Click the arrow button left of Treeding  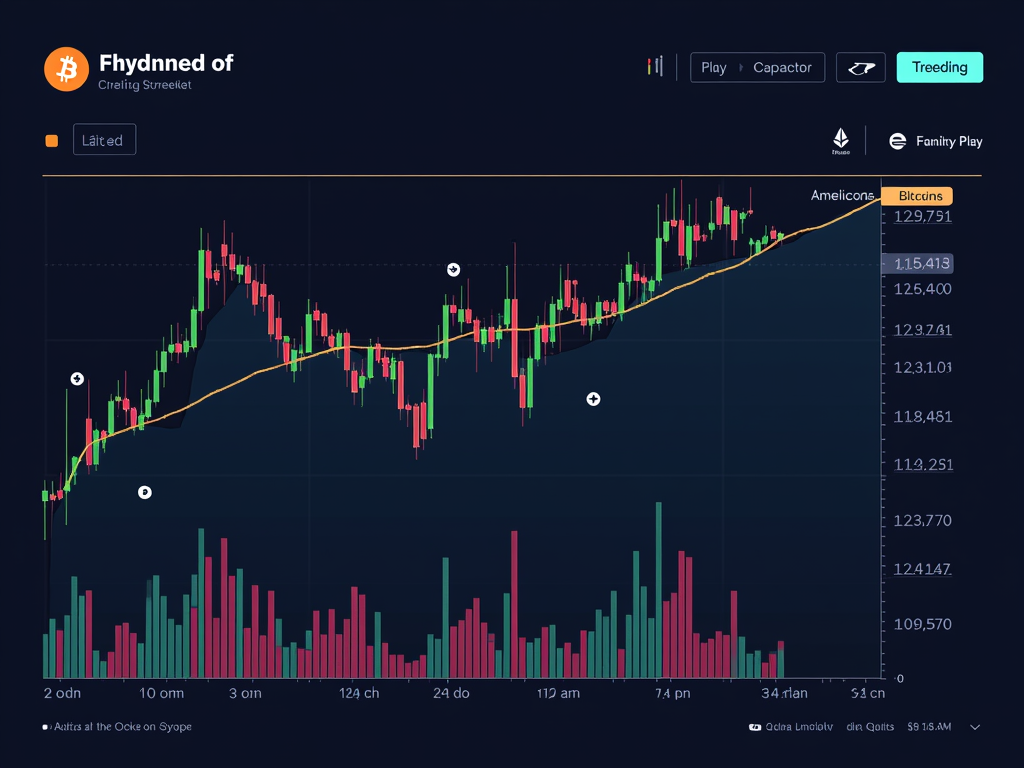click(x=861, y=67)
